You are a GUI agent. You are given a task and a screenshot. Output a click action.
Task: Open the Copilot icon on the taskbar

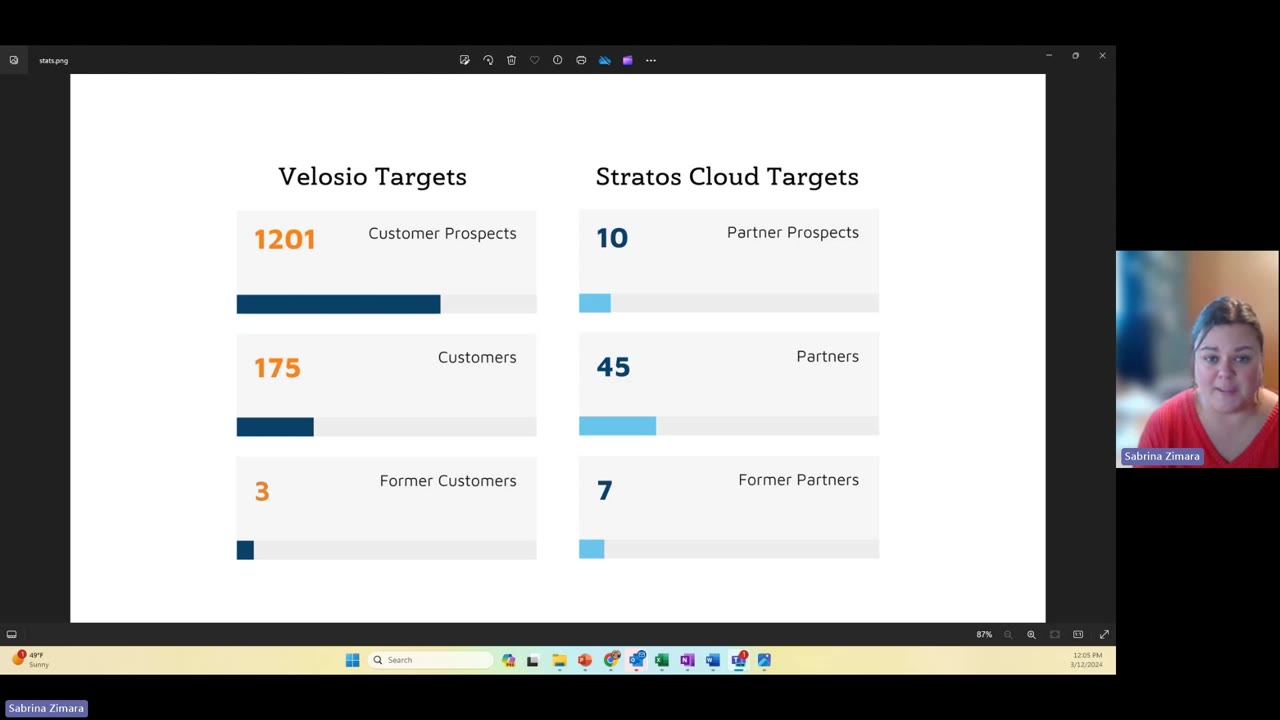coord(509,660)
